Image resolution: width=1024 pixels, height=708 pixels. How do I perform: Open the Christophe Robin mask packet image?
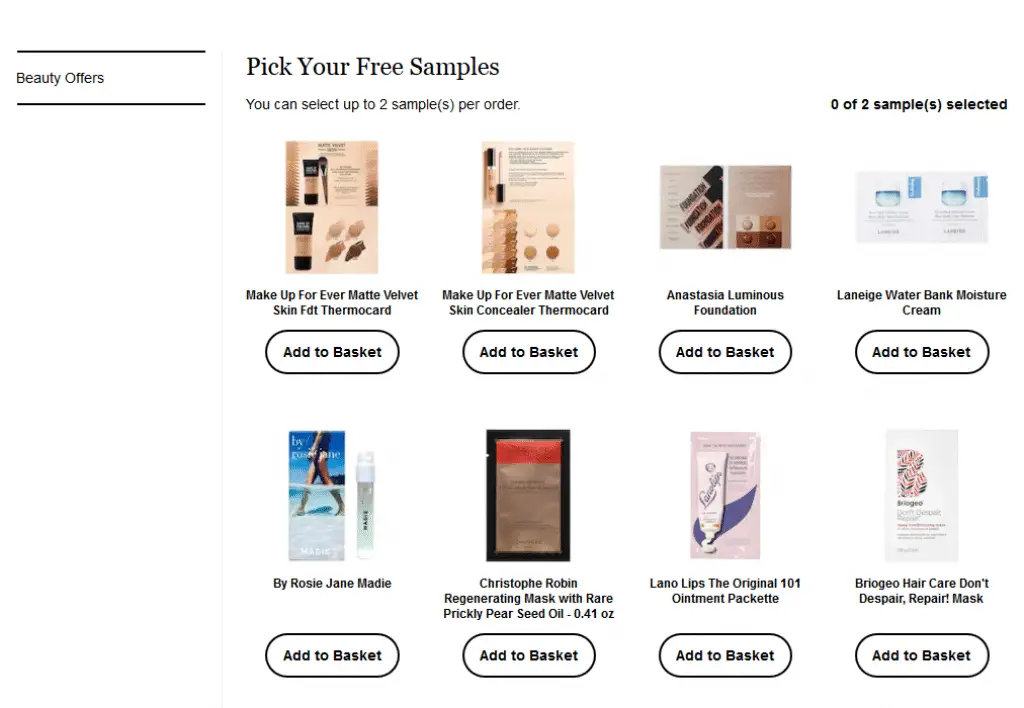pos(528,495)
